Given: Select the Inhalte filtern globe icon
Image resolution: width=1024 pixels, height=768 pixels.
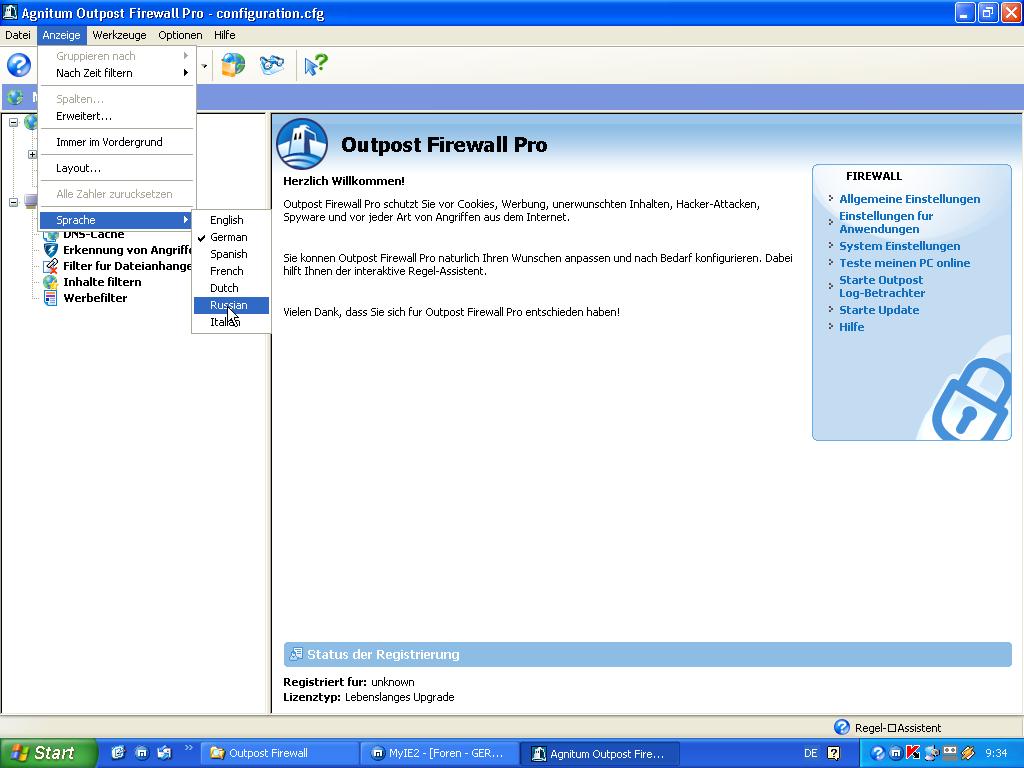Looking at the screenshot, I should [x=50, y=281].
